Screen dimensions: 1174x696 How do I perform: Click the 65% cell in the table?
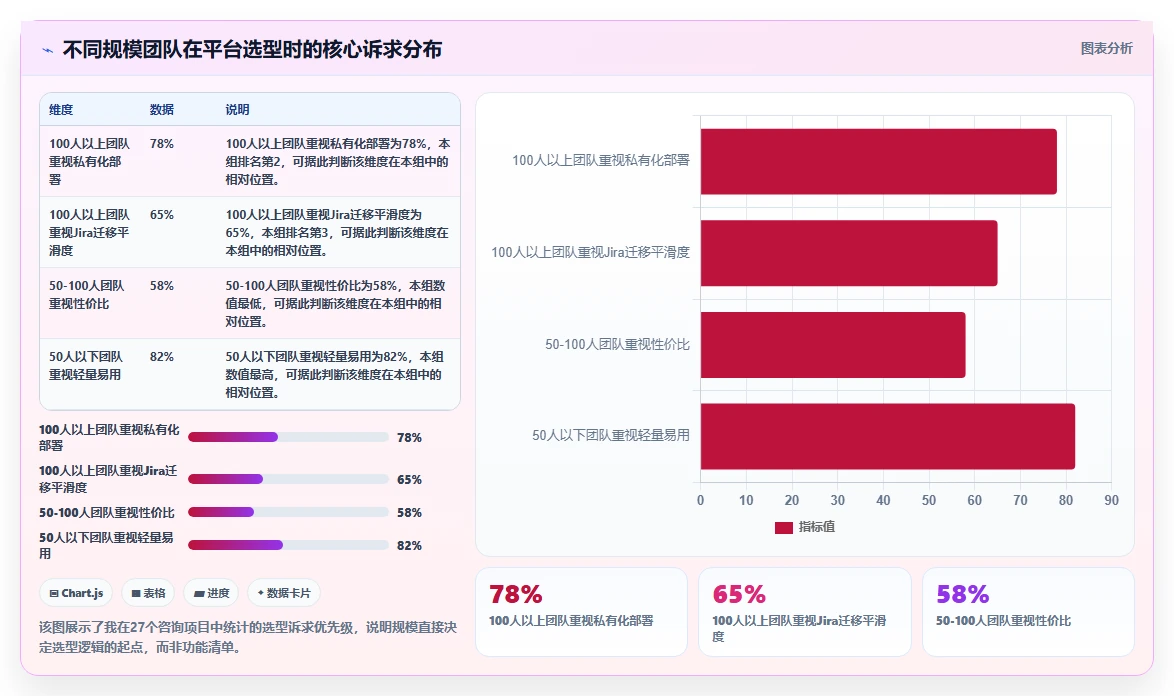(162, 215)
